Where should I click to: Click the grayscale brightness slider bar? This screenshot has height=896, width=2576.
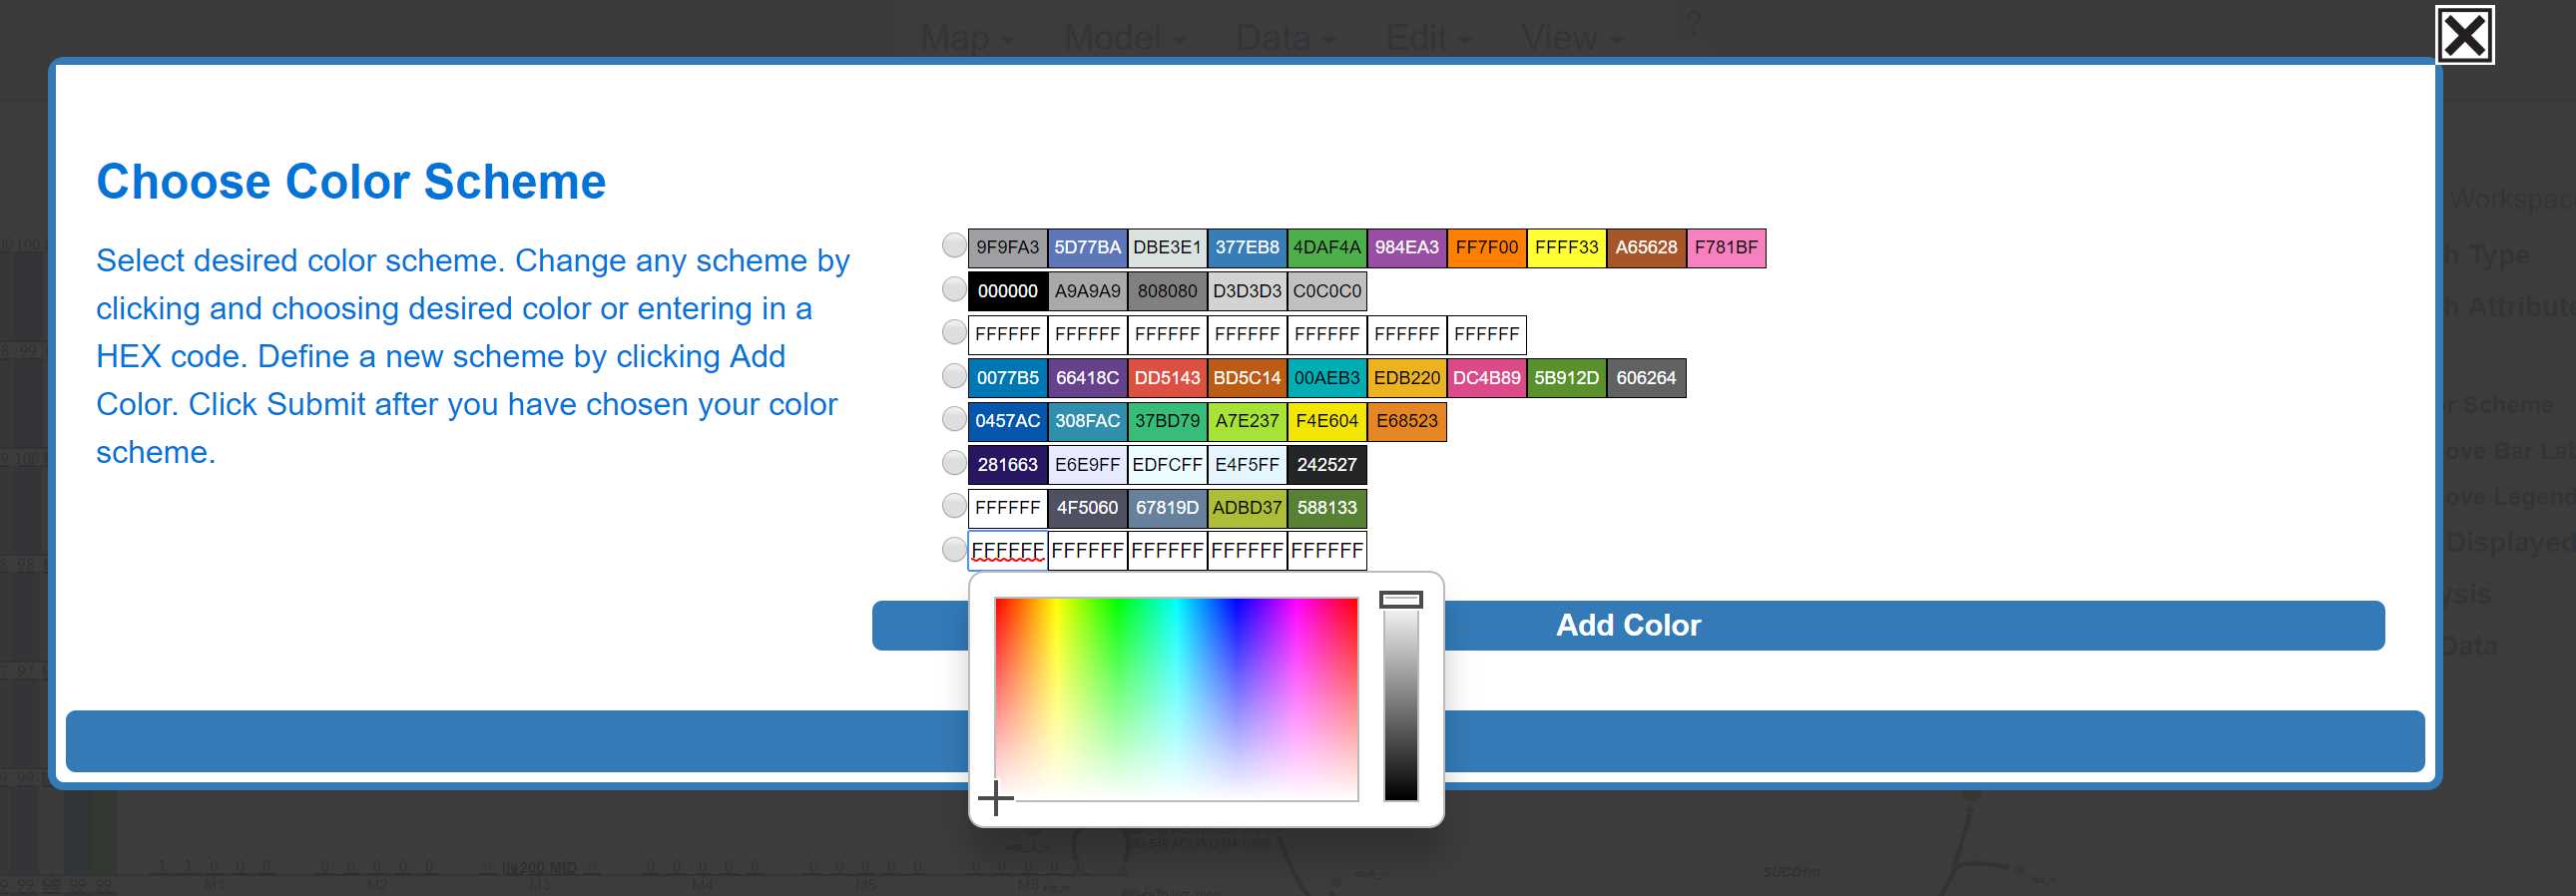1400,700
